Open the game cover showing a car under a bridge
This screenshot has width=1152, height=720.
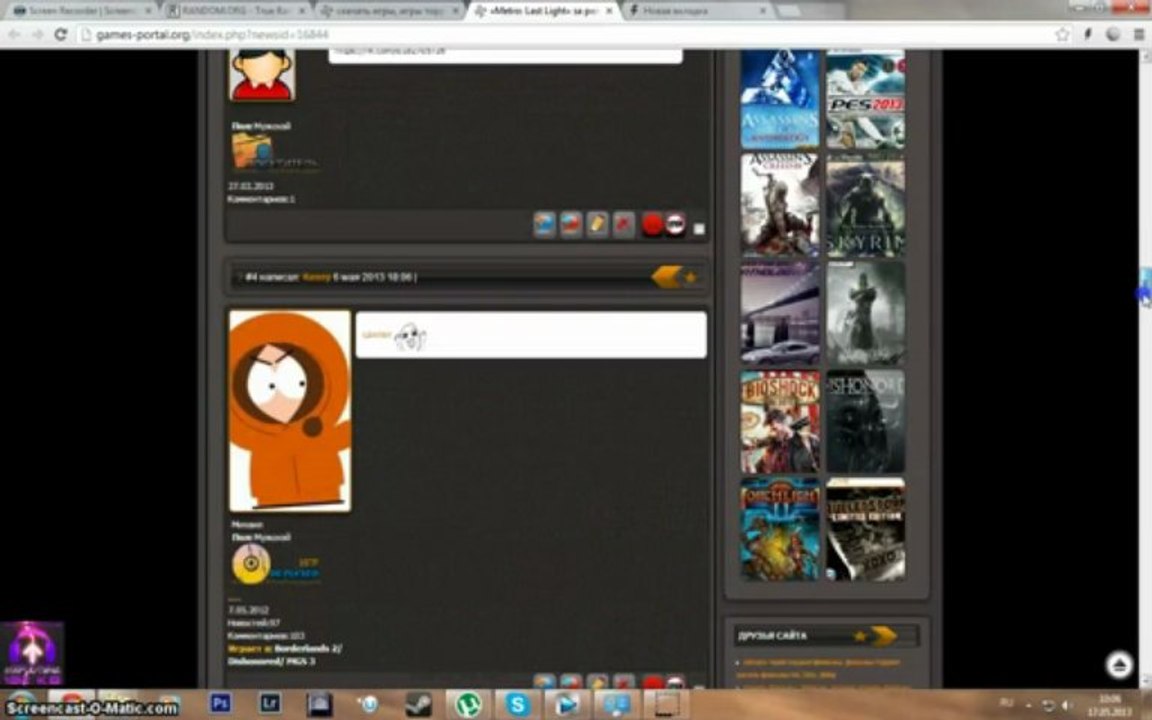780,314
